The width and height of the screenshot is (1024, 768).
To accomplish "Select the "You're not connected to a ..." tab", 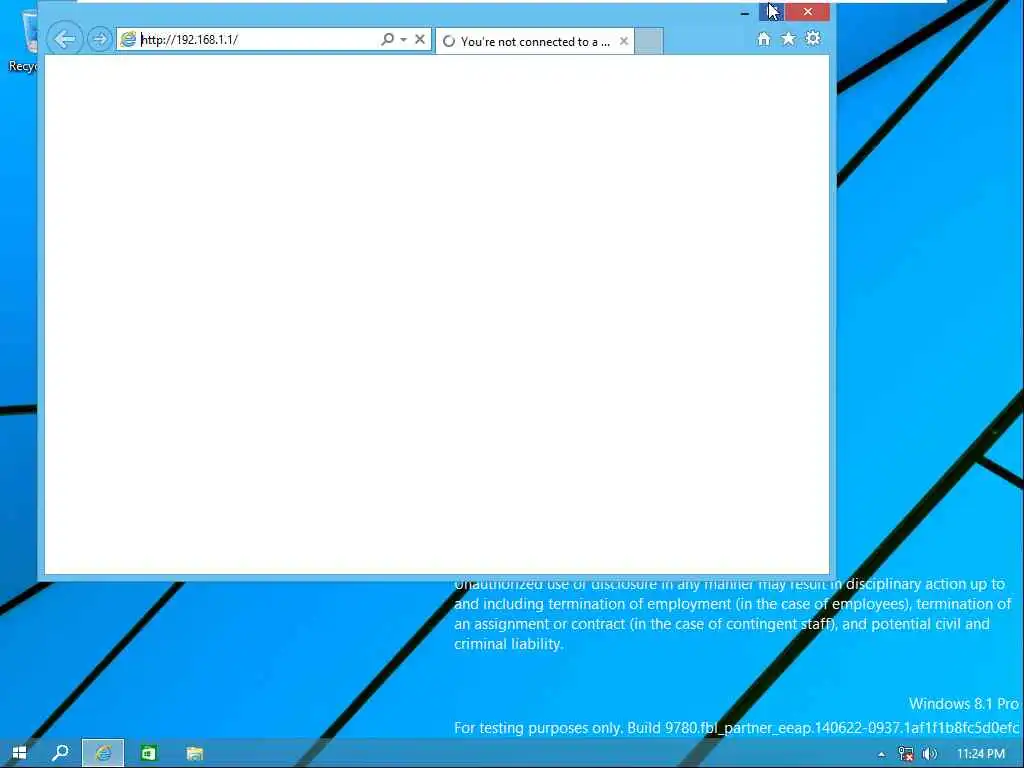I will click(534, 41).
